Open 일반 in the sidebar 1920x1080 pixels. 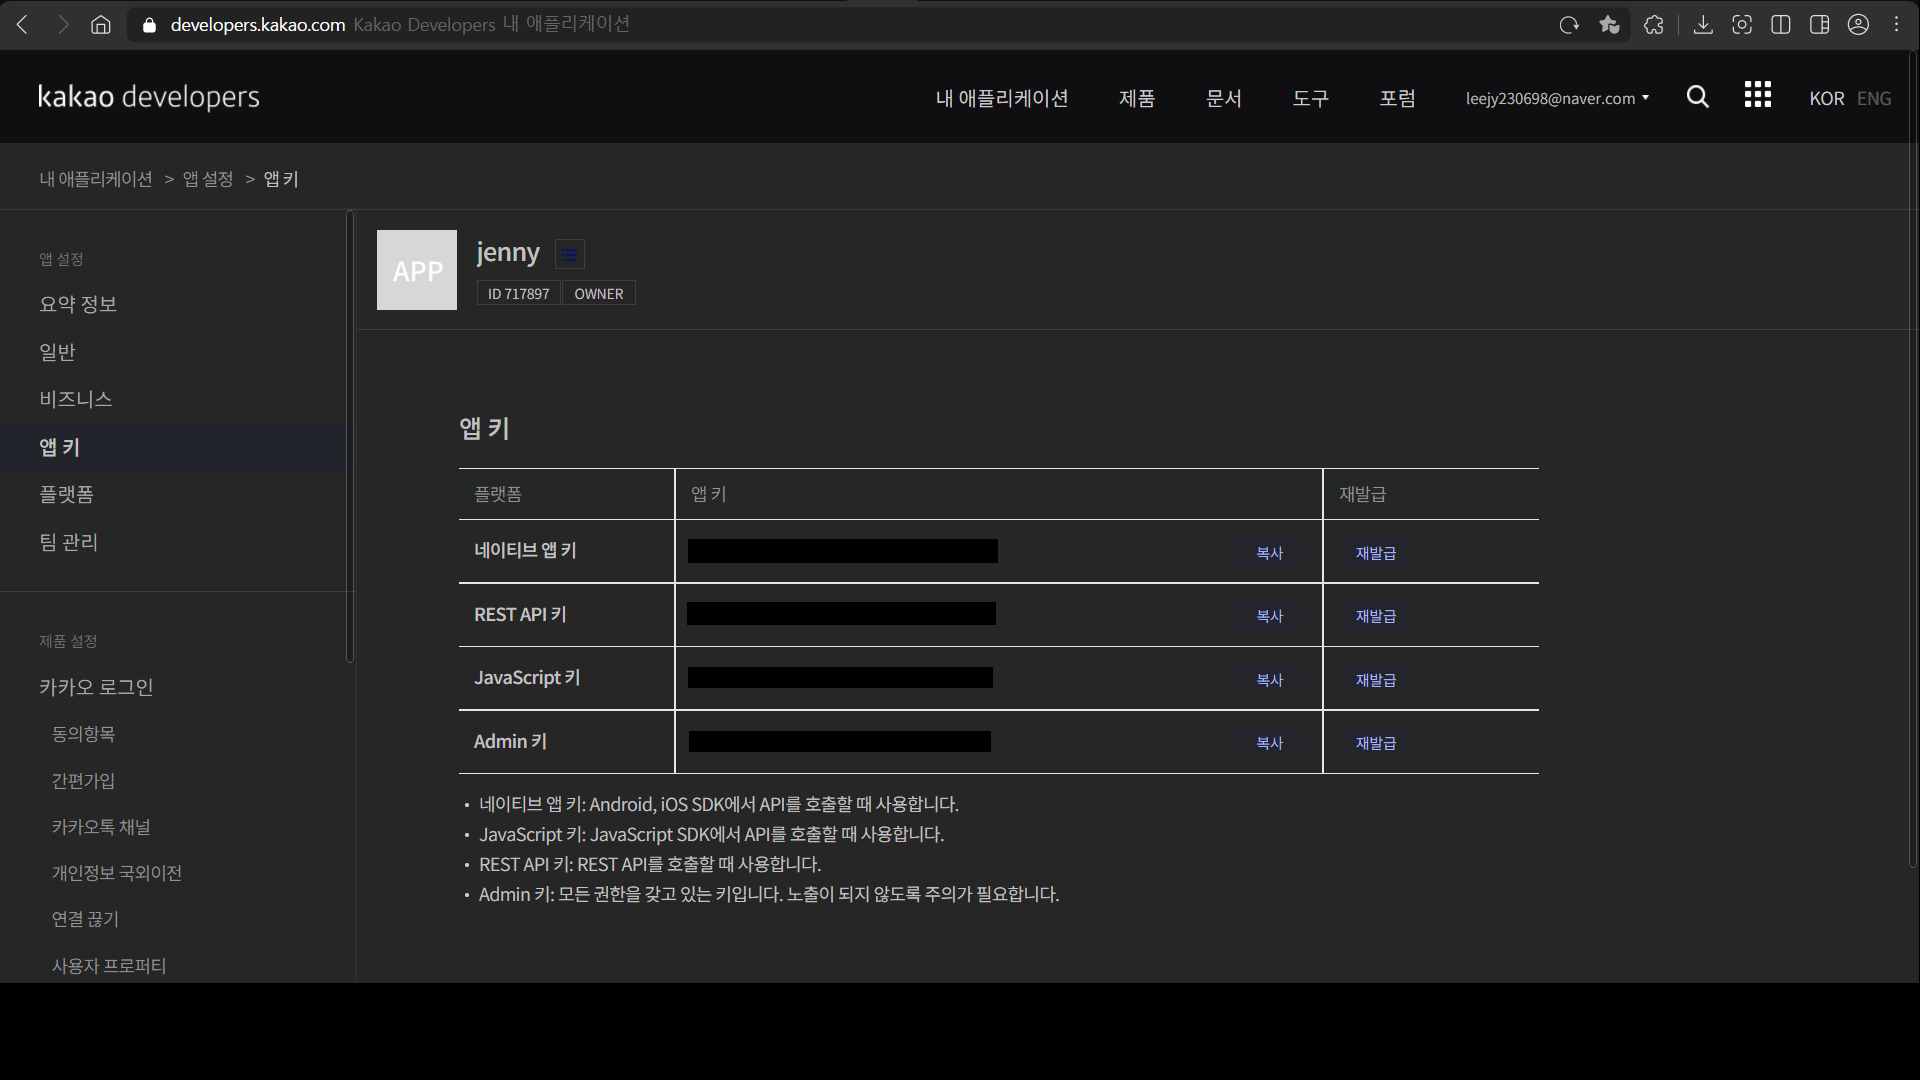pos(57,352)
